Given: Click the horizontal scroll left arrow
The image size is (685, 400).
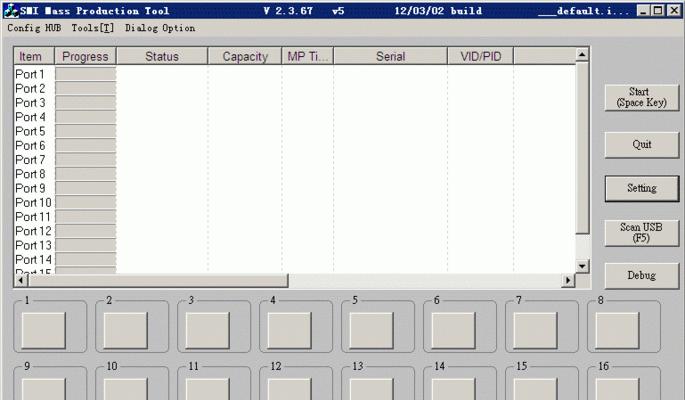Looking at the screenshot, I should point(21,280).
